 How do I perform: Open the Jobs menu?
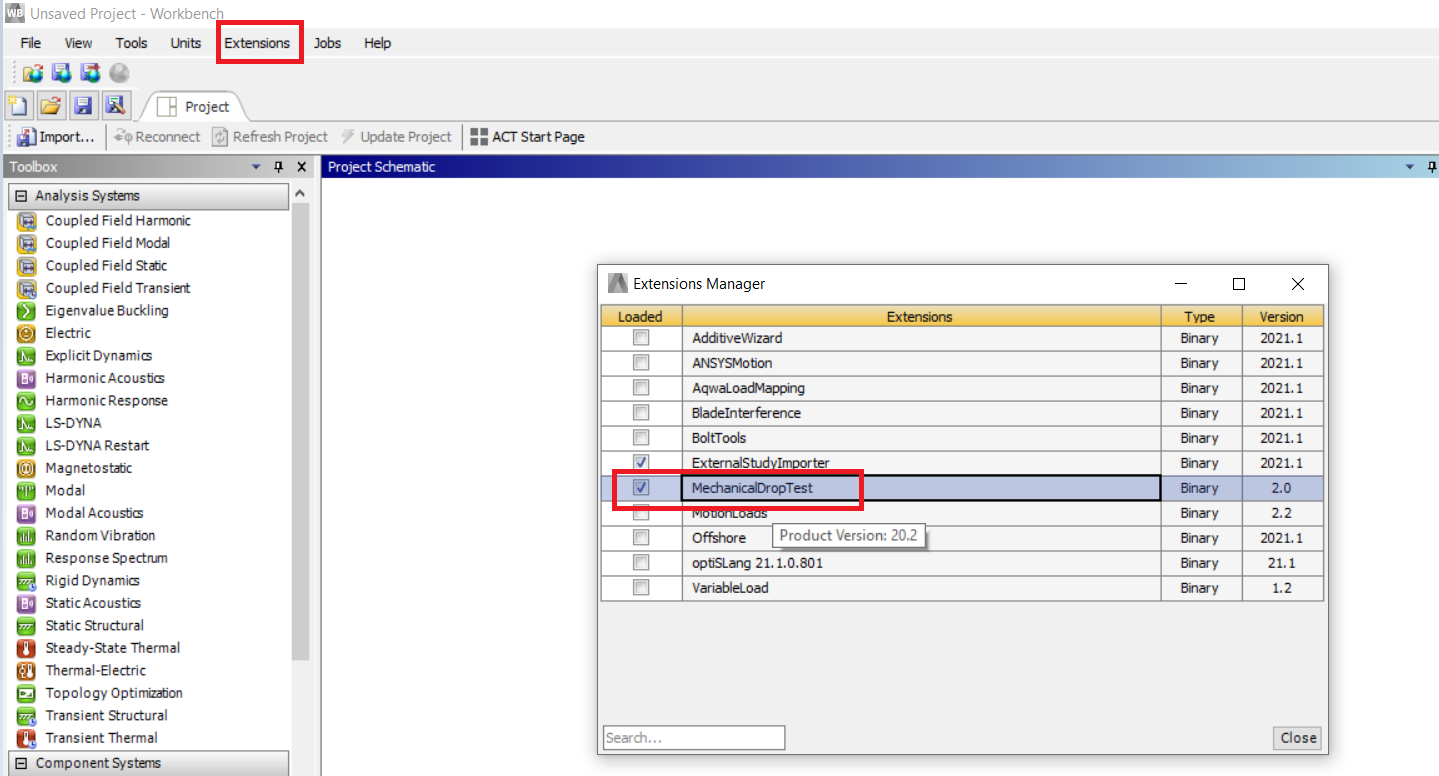[x=327, y=43]
